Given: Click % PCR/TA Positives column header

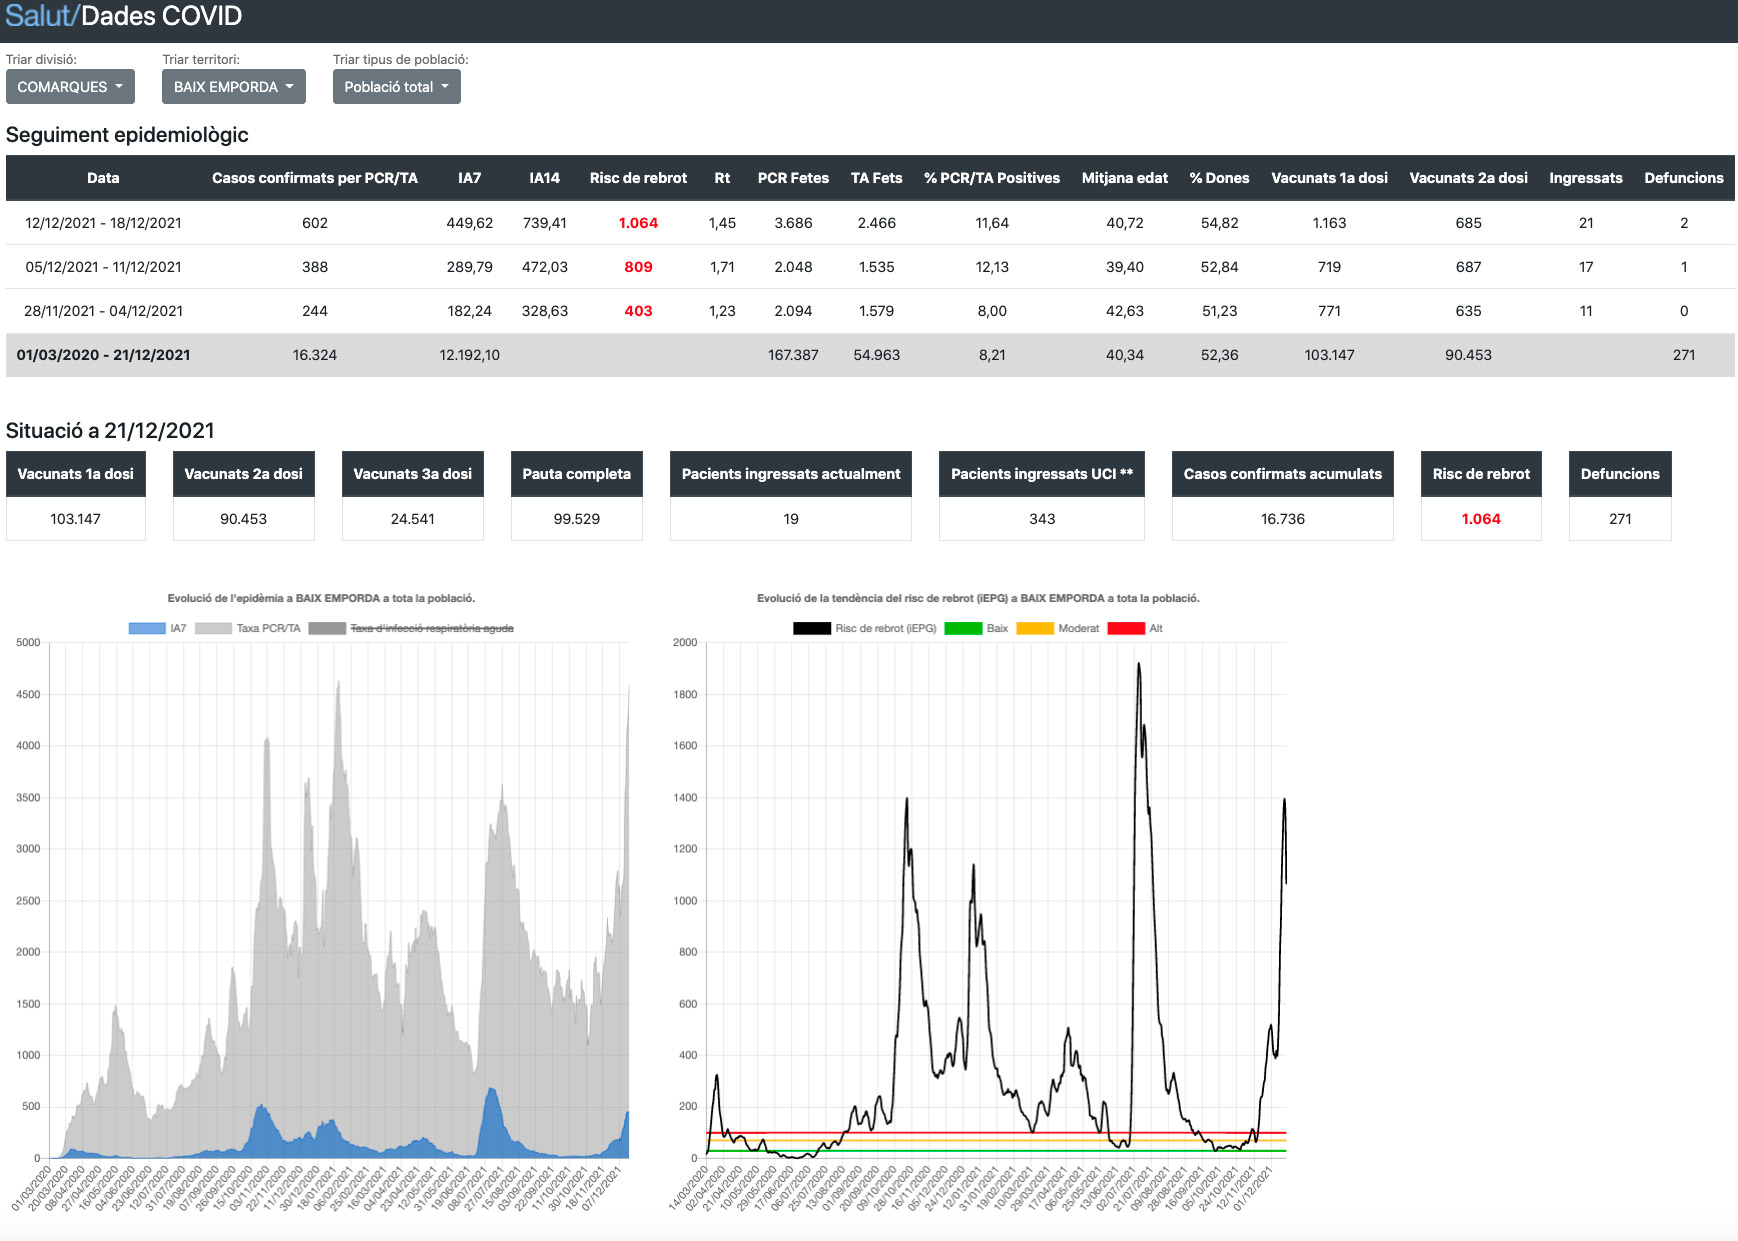Looking at the screenshot, I should (x=992, y=178).
